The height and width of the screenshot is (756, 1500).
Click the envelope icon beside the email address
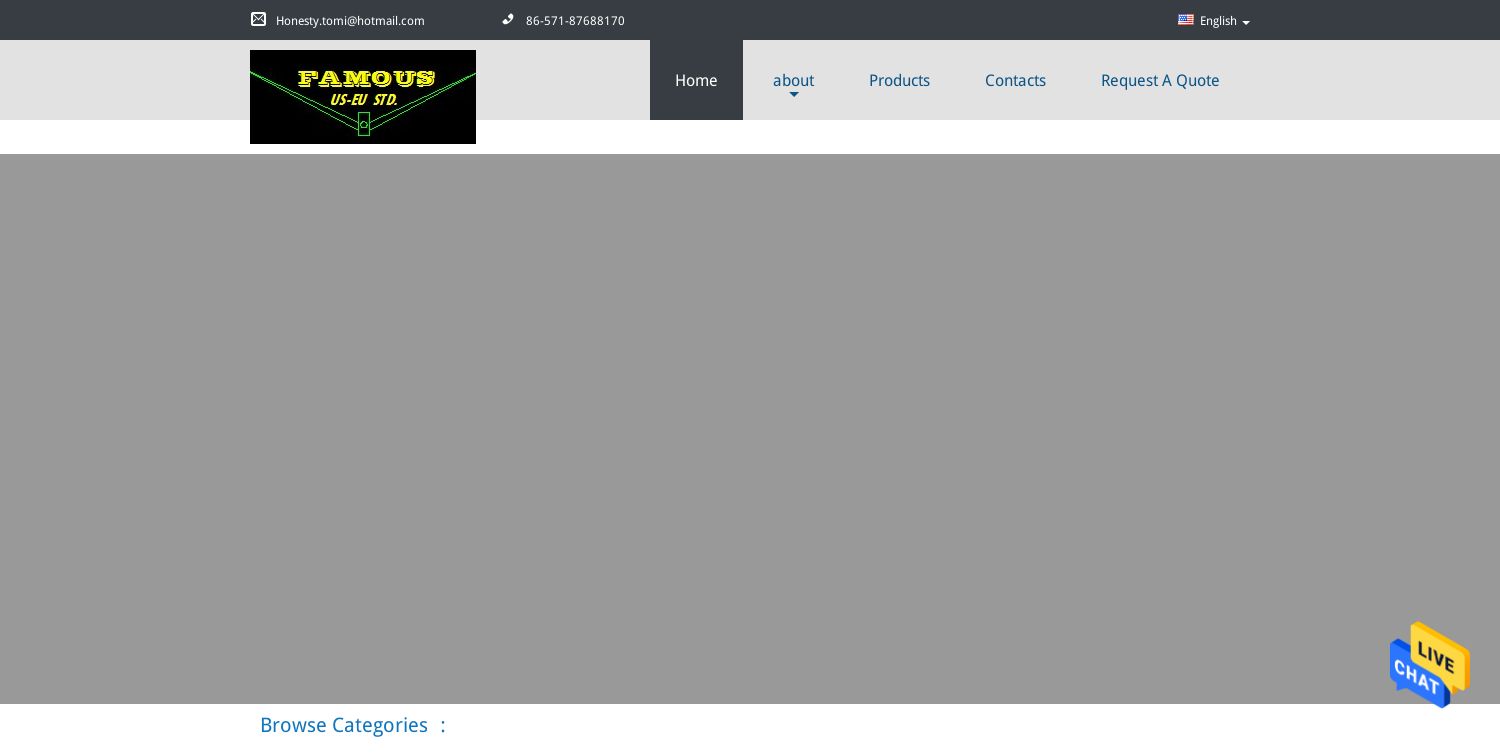(x=259, y=20)
